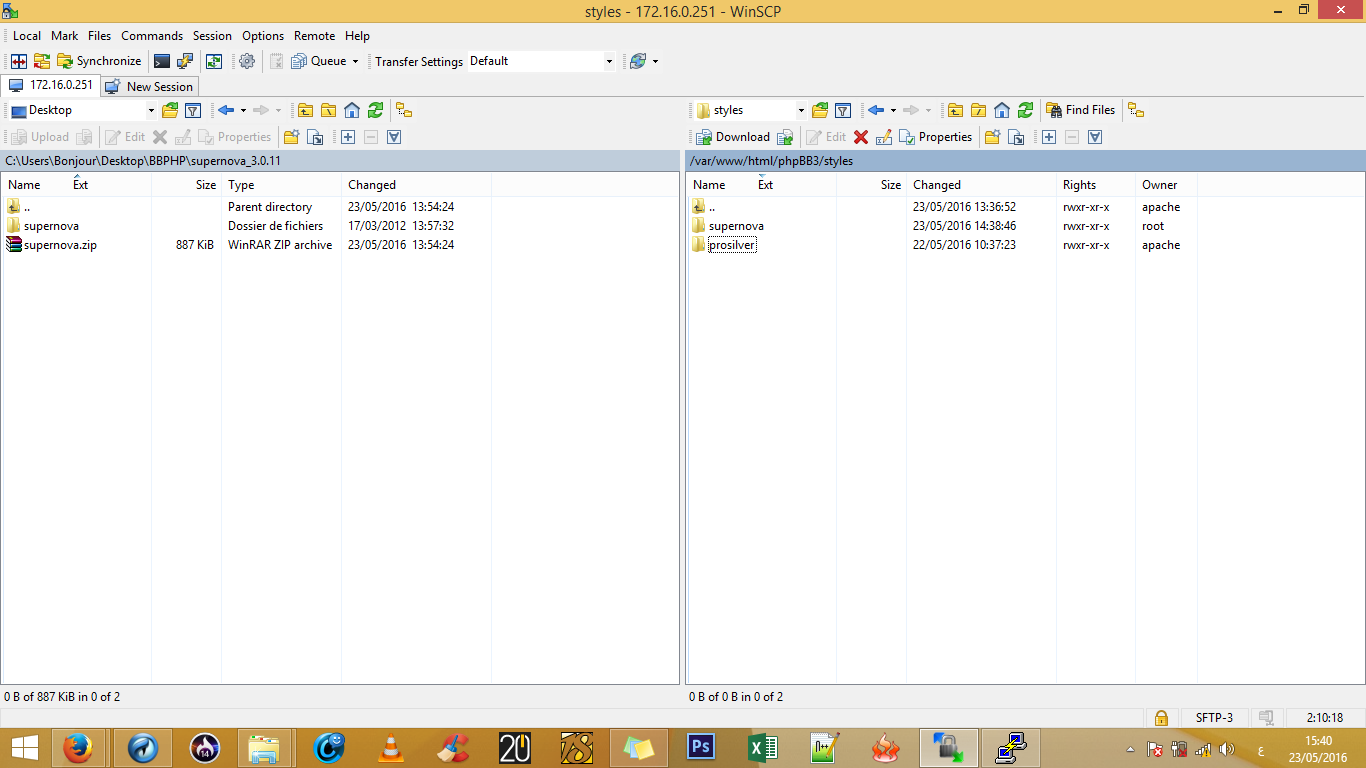Create new folder in local panel
The width and height of the screenshot is (1366, 768).
click(x=292, y=137)
